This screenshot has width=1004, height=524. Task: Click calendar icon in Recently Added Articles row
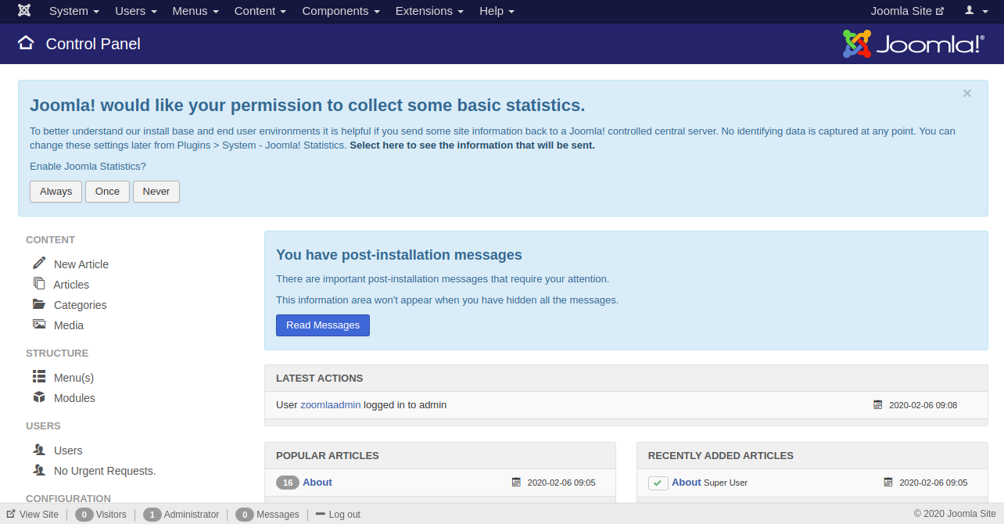click(x=888, y=482)
